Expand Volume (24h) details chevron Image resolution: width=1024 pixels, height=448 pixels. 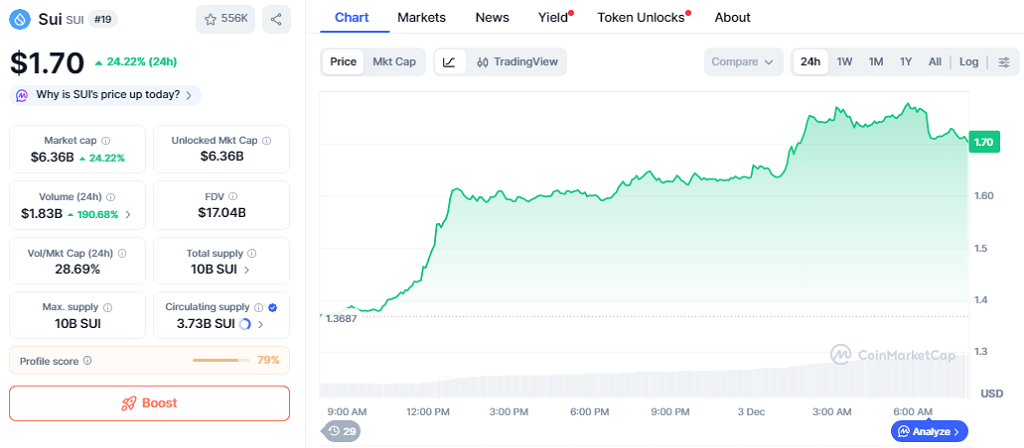[x=128, y=214]
